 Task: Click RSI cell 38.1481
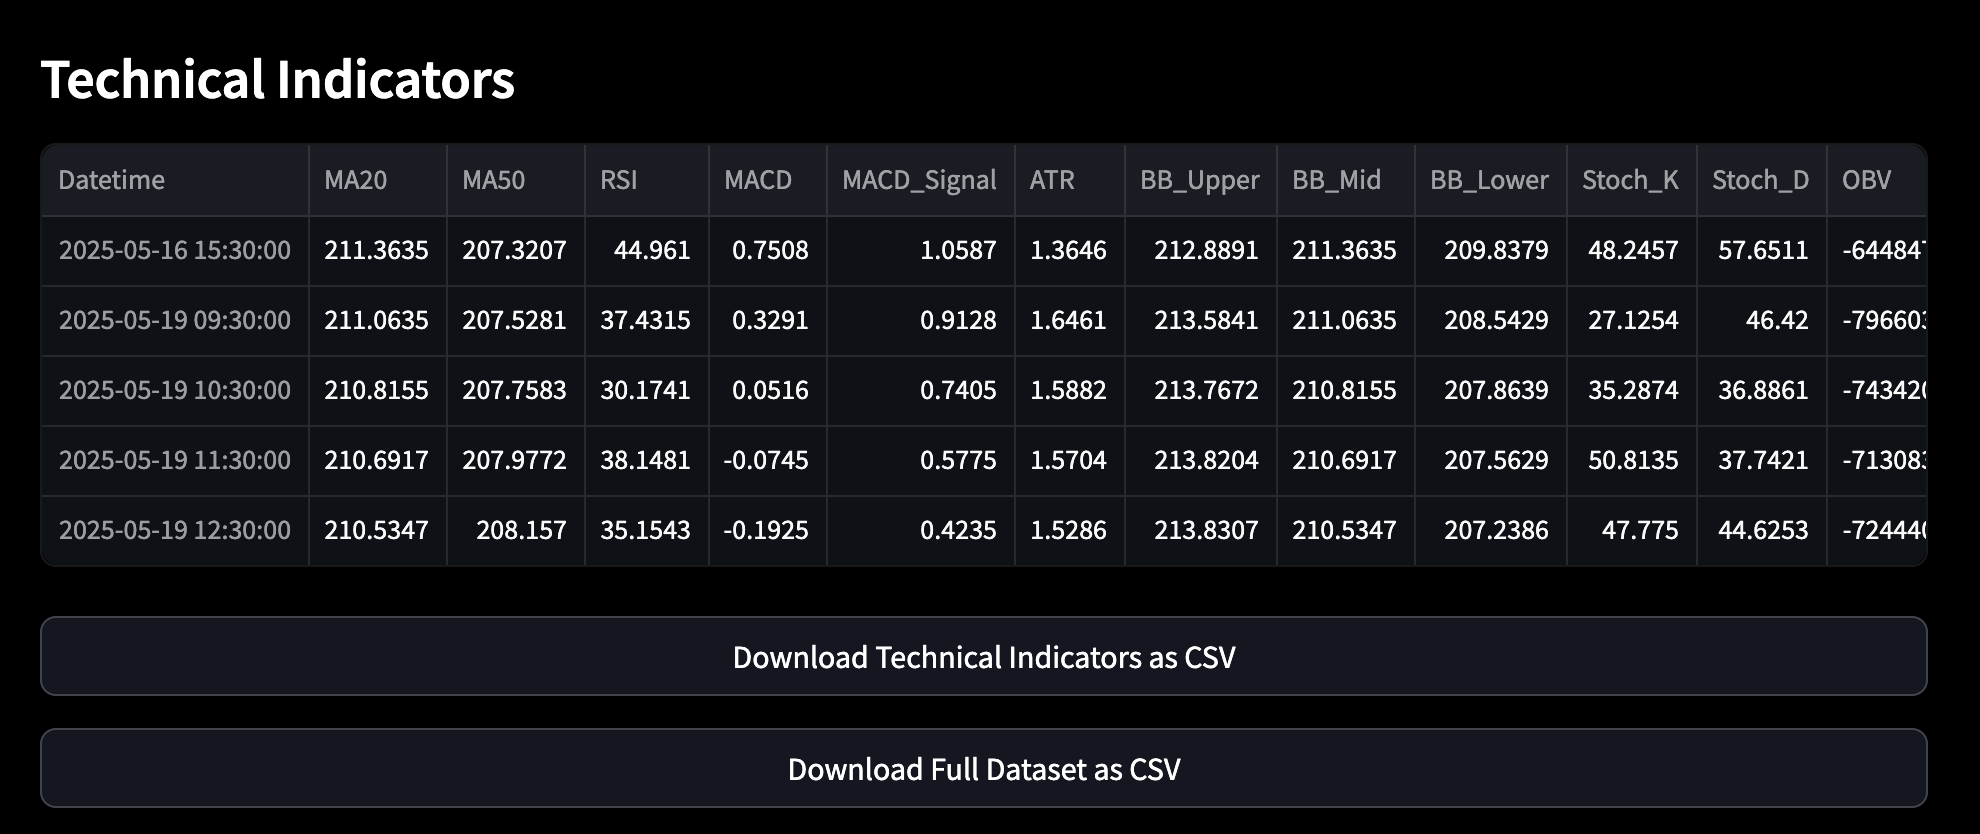pos(647,460)
